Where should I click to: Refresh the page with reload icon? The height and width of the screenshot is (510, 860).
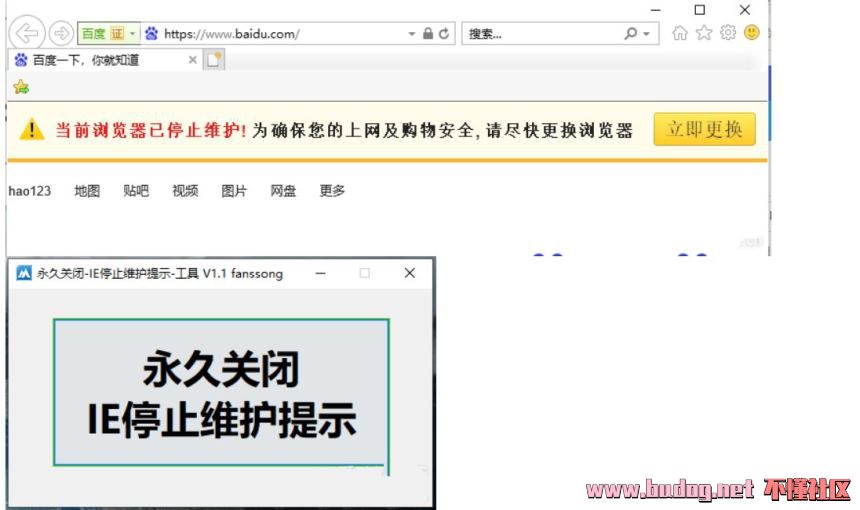(444, 33)
